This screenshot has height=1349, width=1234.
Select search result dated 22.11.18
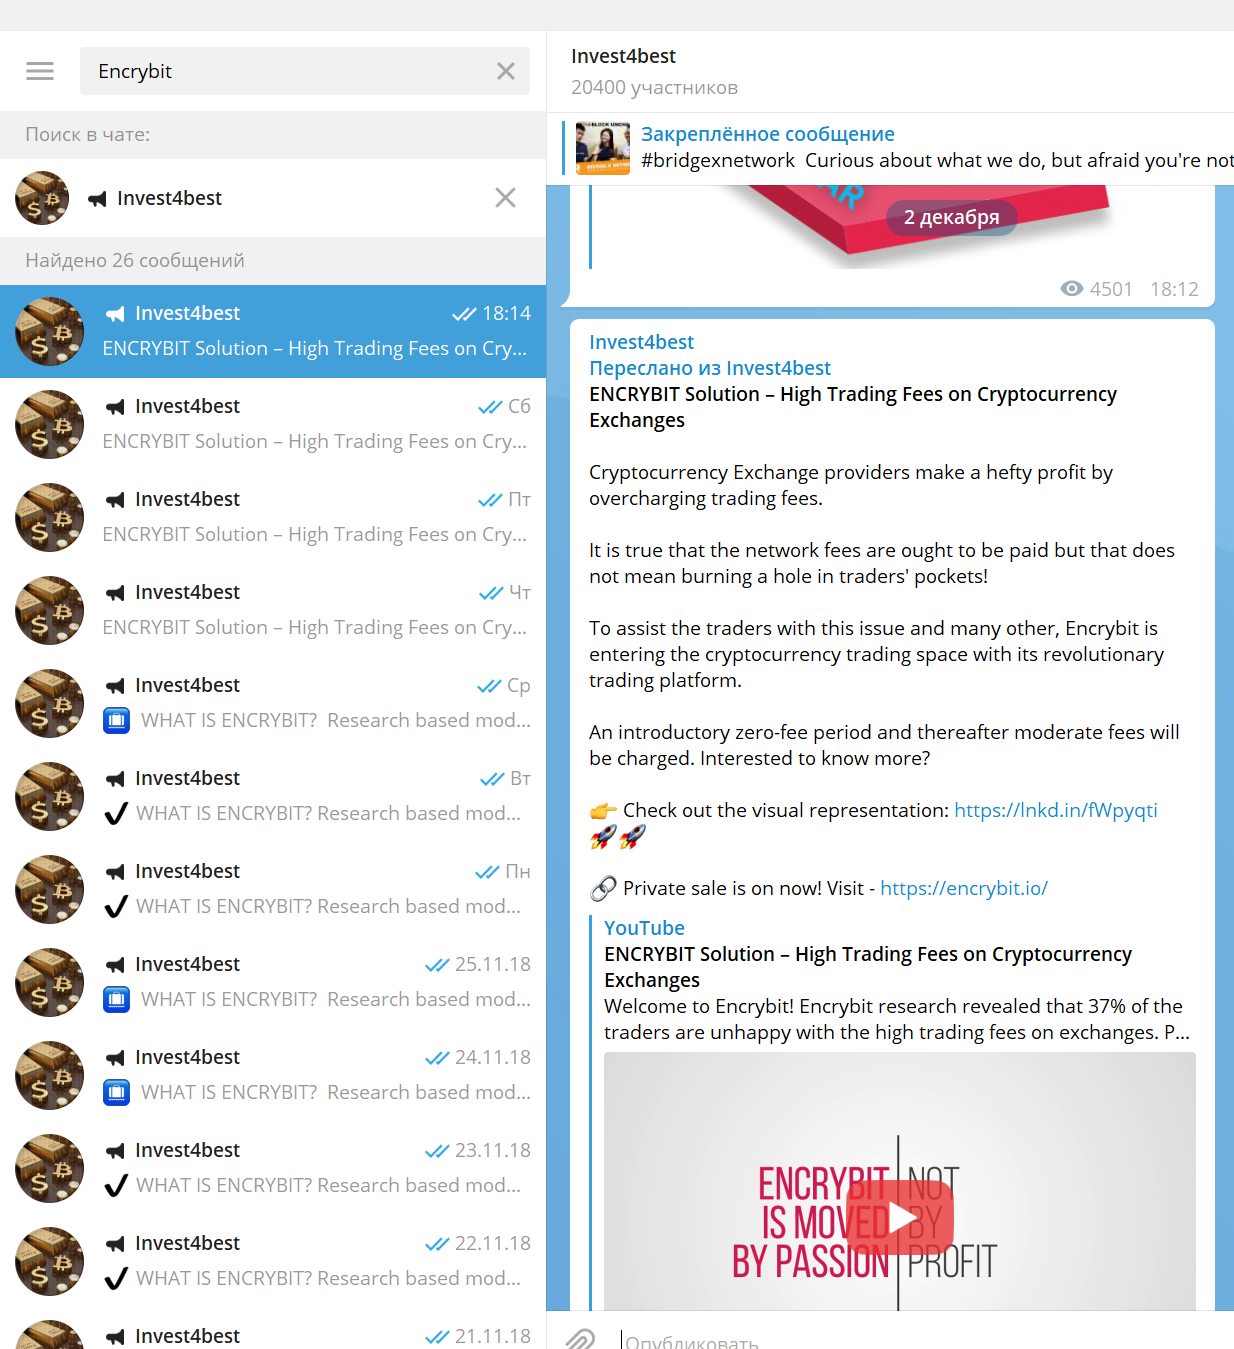273,1261
